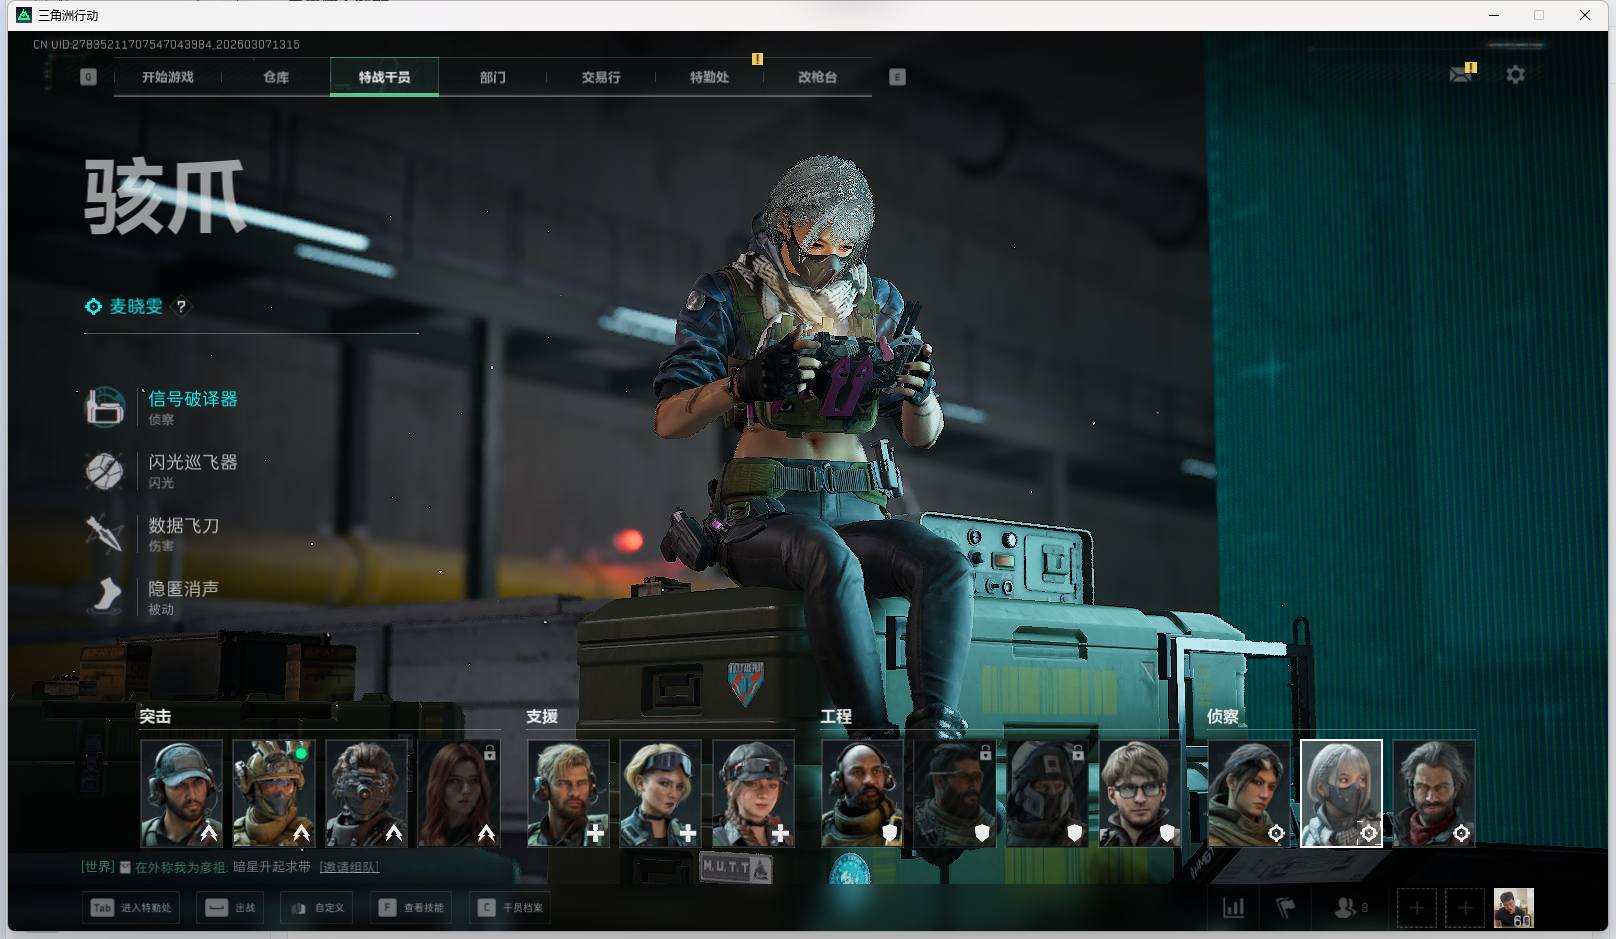
Task: Click the 数据飞刀 skill name
Action: click(x=184, y=525)
